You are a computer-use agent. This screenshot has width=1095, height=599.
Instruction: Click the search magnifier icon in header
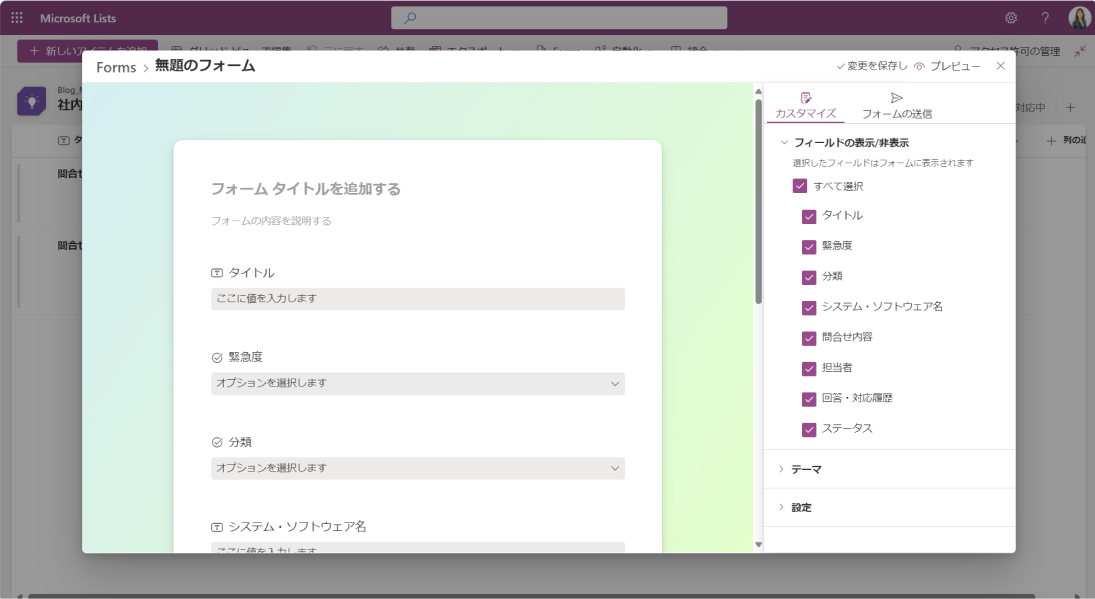(x=410, y=17)
